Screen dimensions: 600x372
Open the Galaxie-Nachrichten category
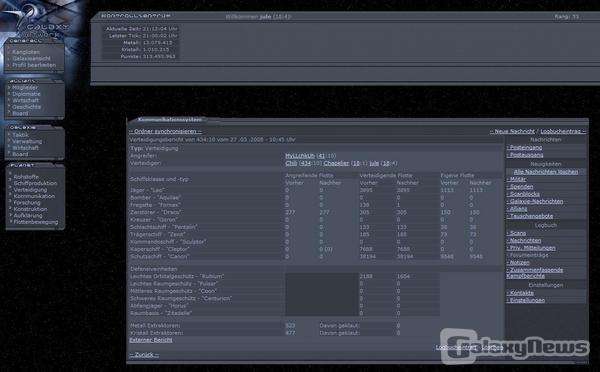coord(535,201)
